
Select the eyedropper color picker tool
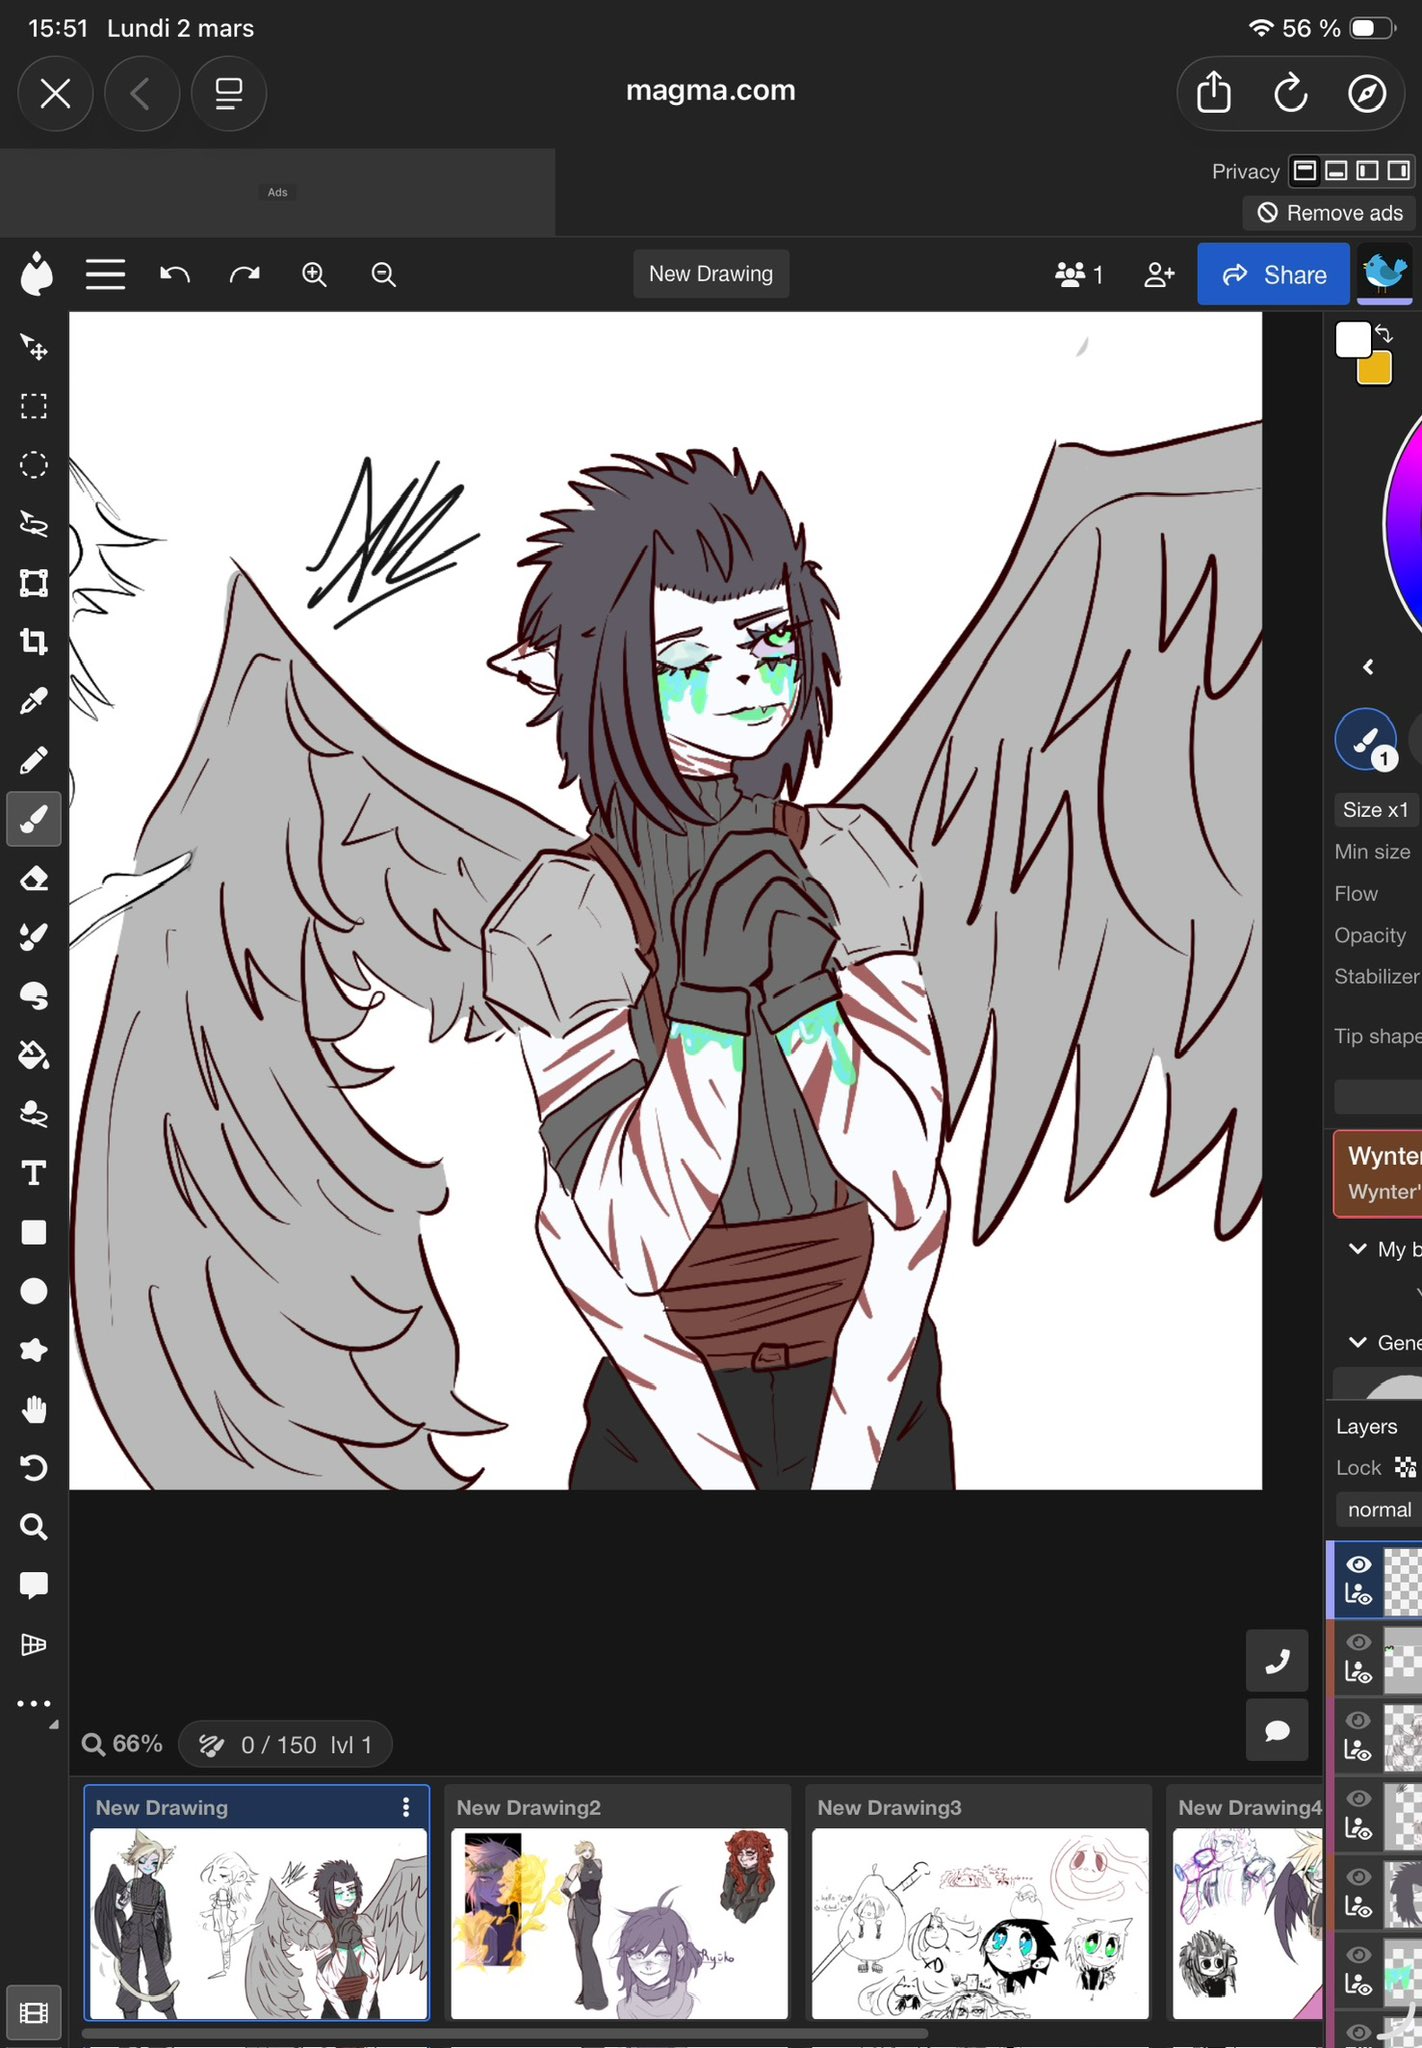click(x=34, y=701)
